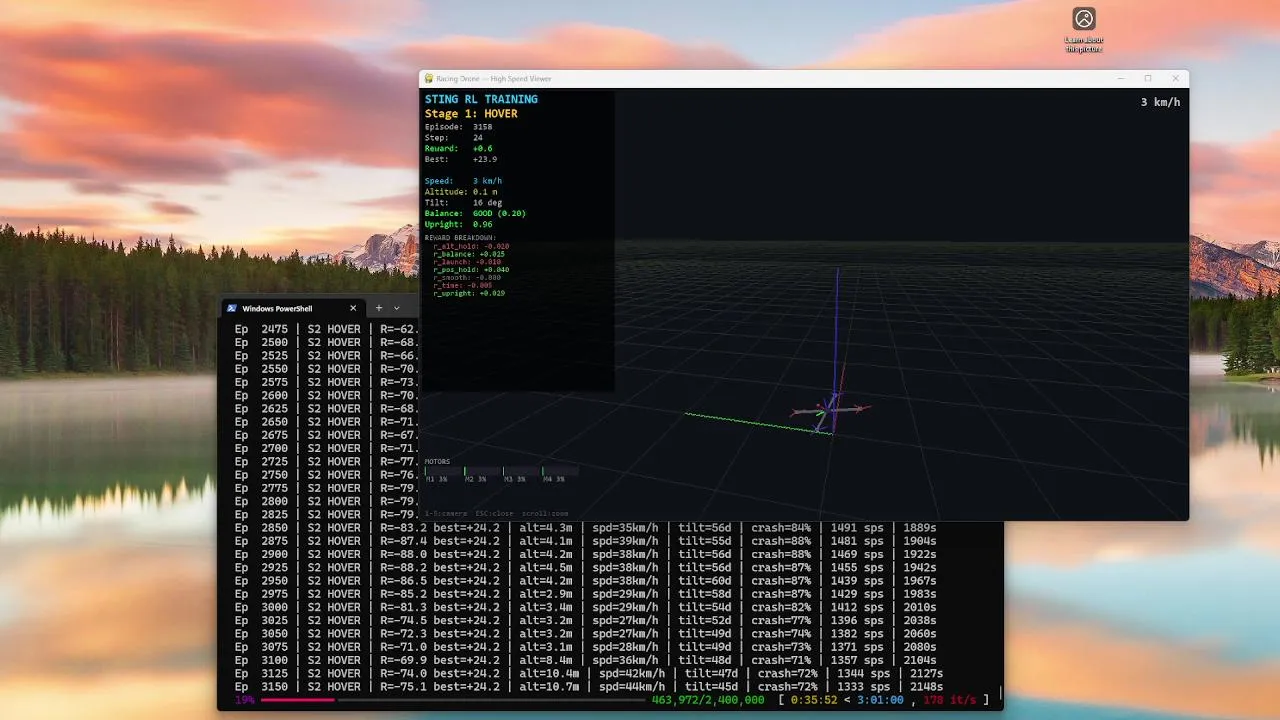
Task: Click the camera/ESC/scroll keyboard hint text
Action: (x=496, y=513)
